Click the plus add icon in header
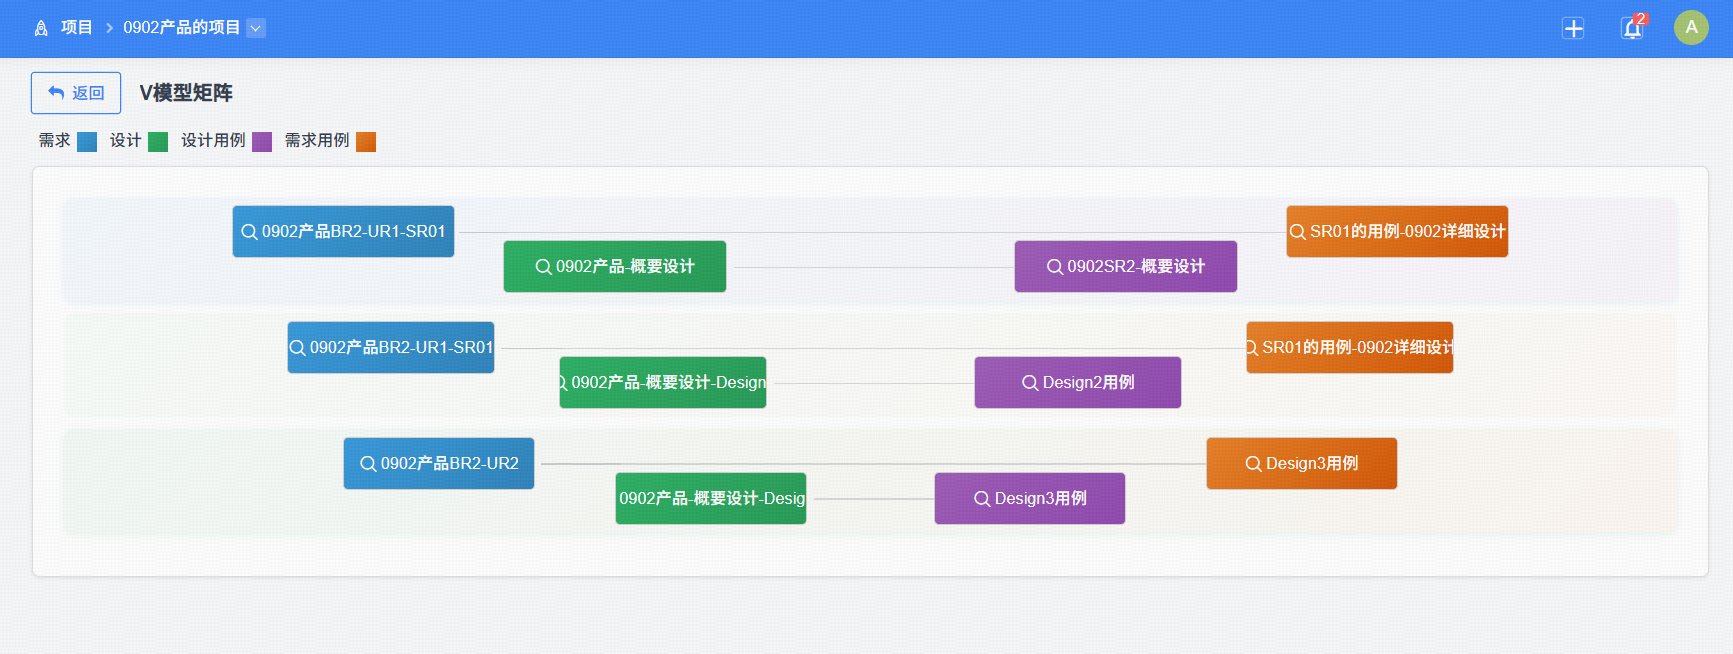1733x654 pixels. (x=1573, y=28)
